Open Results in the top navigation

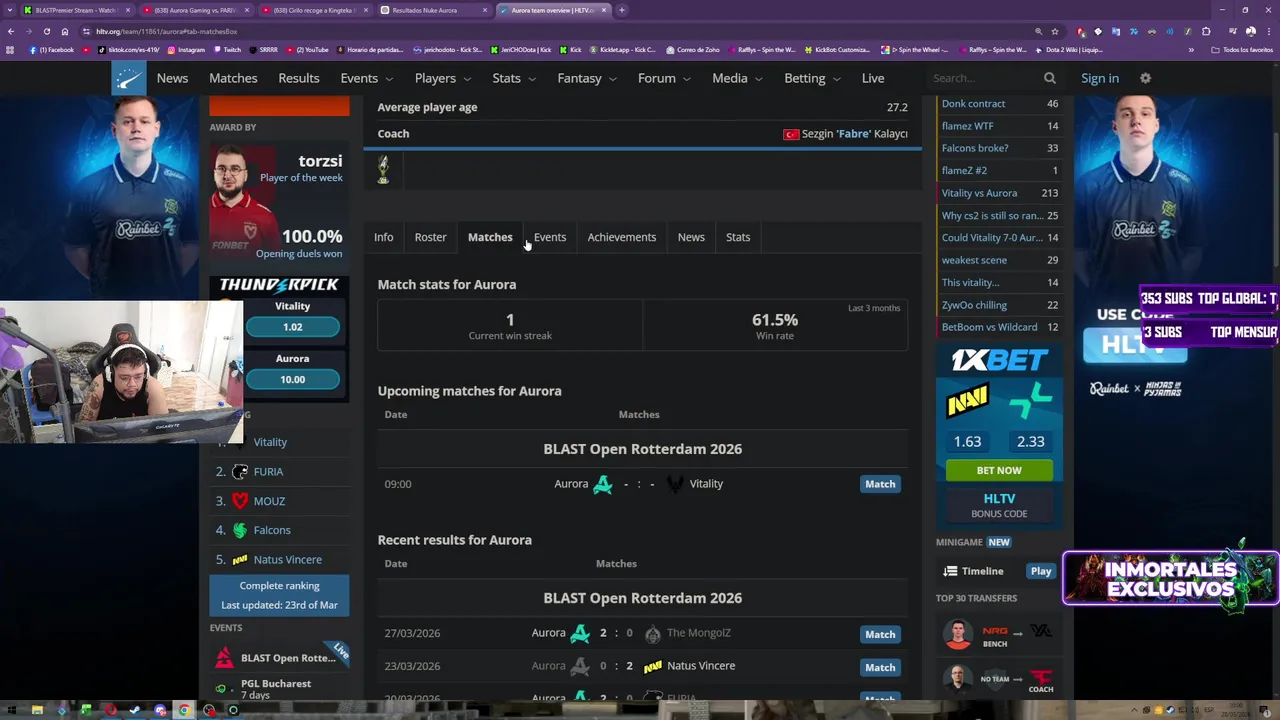click(x=299, y=78)
